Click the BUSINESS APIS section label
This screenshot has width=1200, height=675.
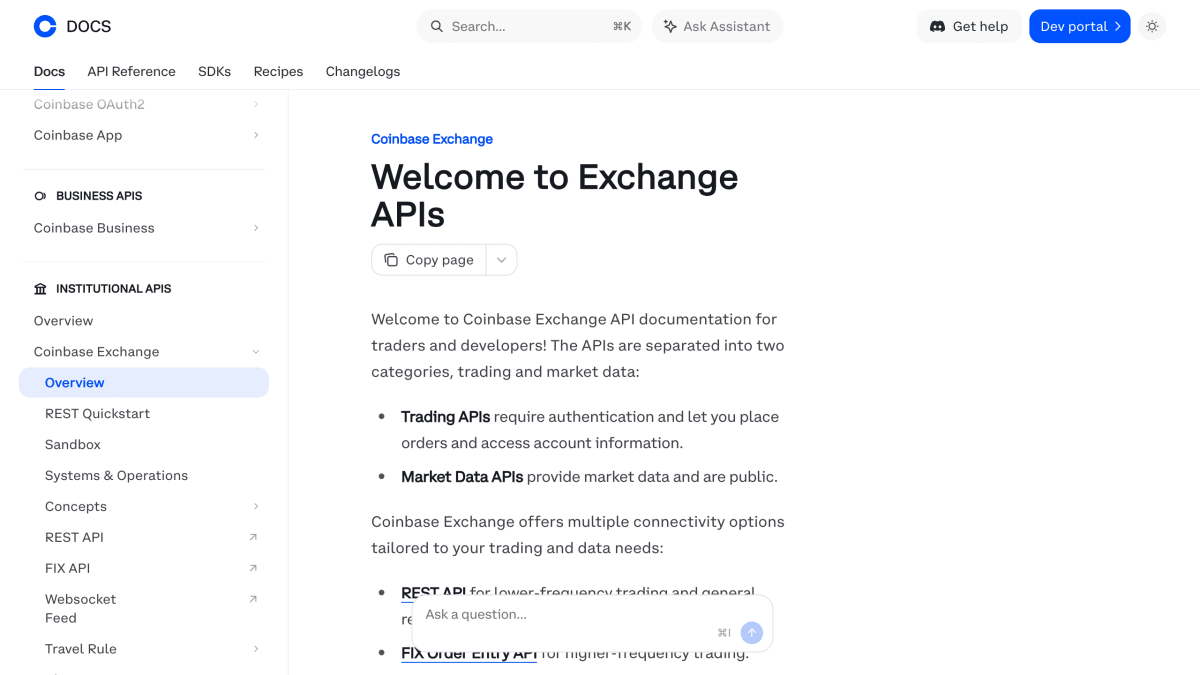click(x=99, y=196)
